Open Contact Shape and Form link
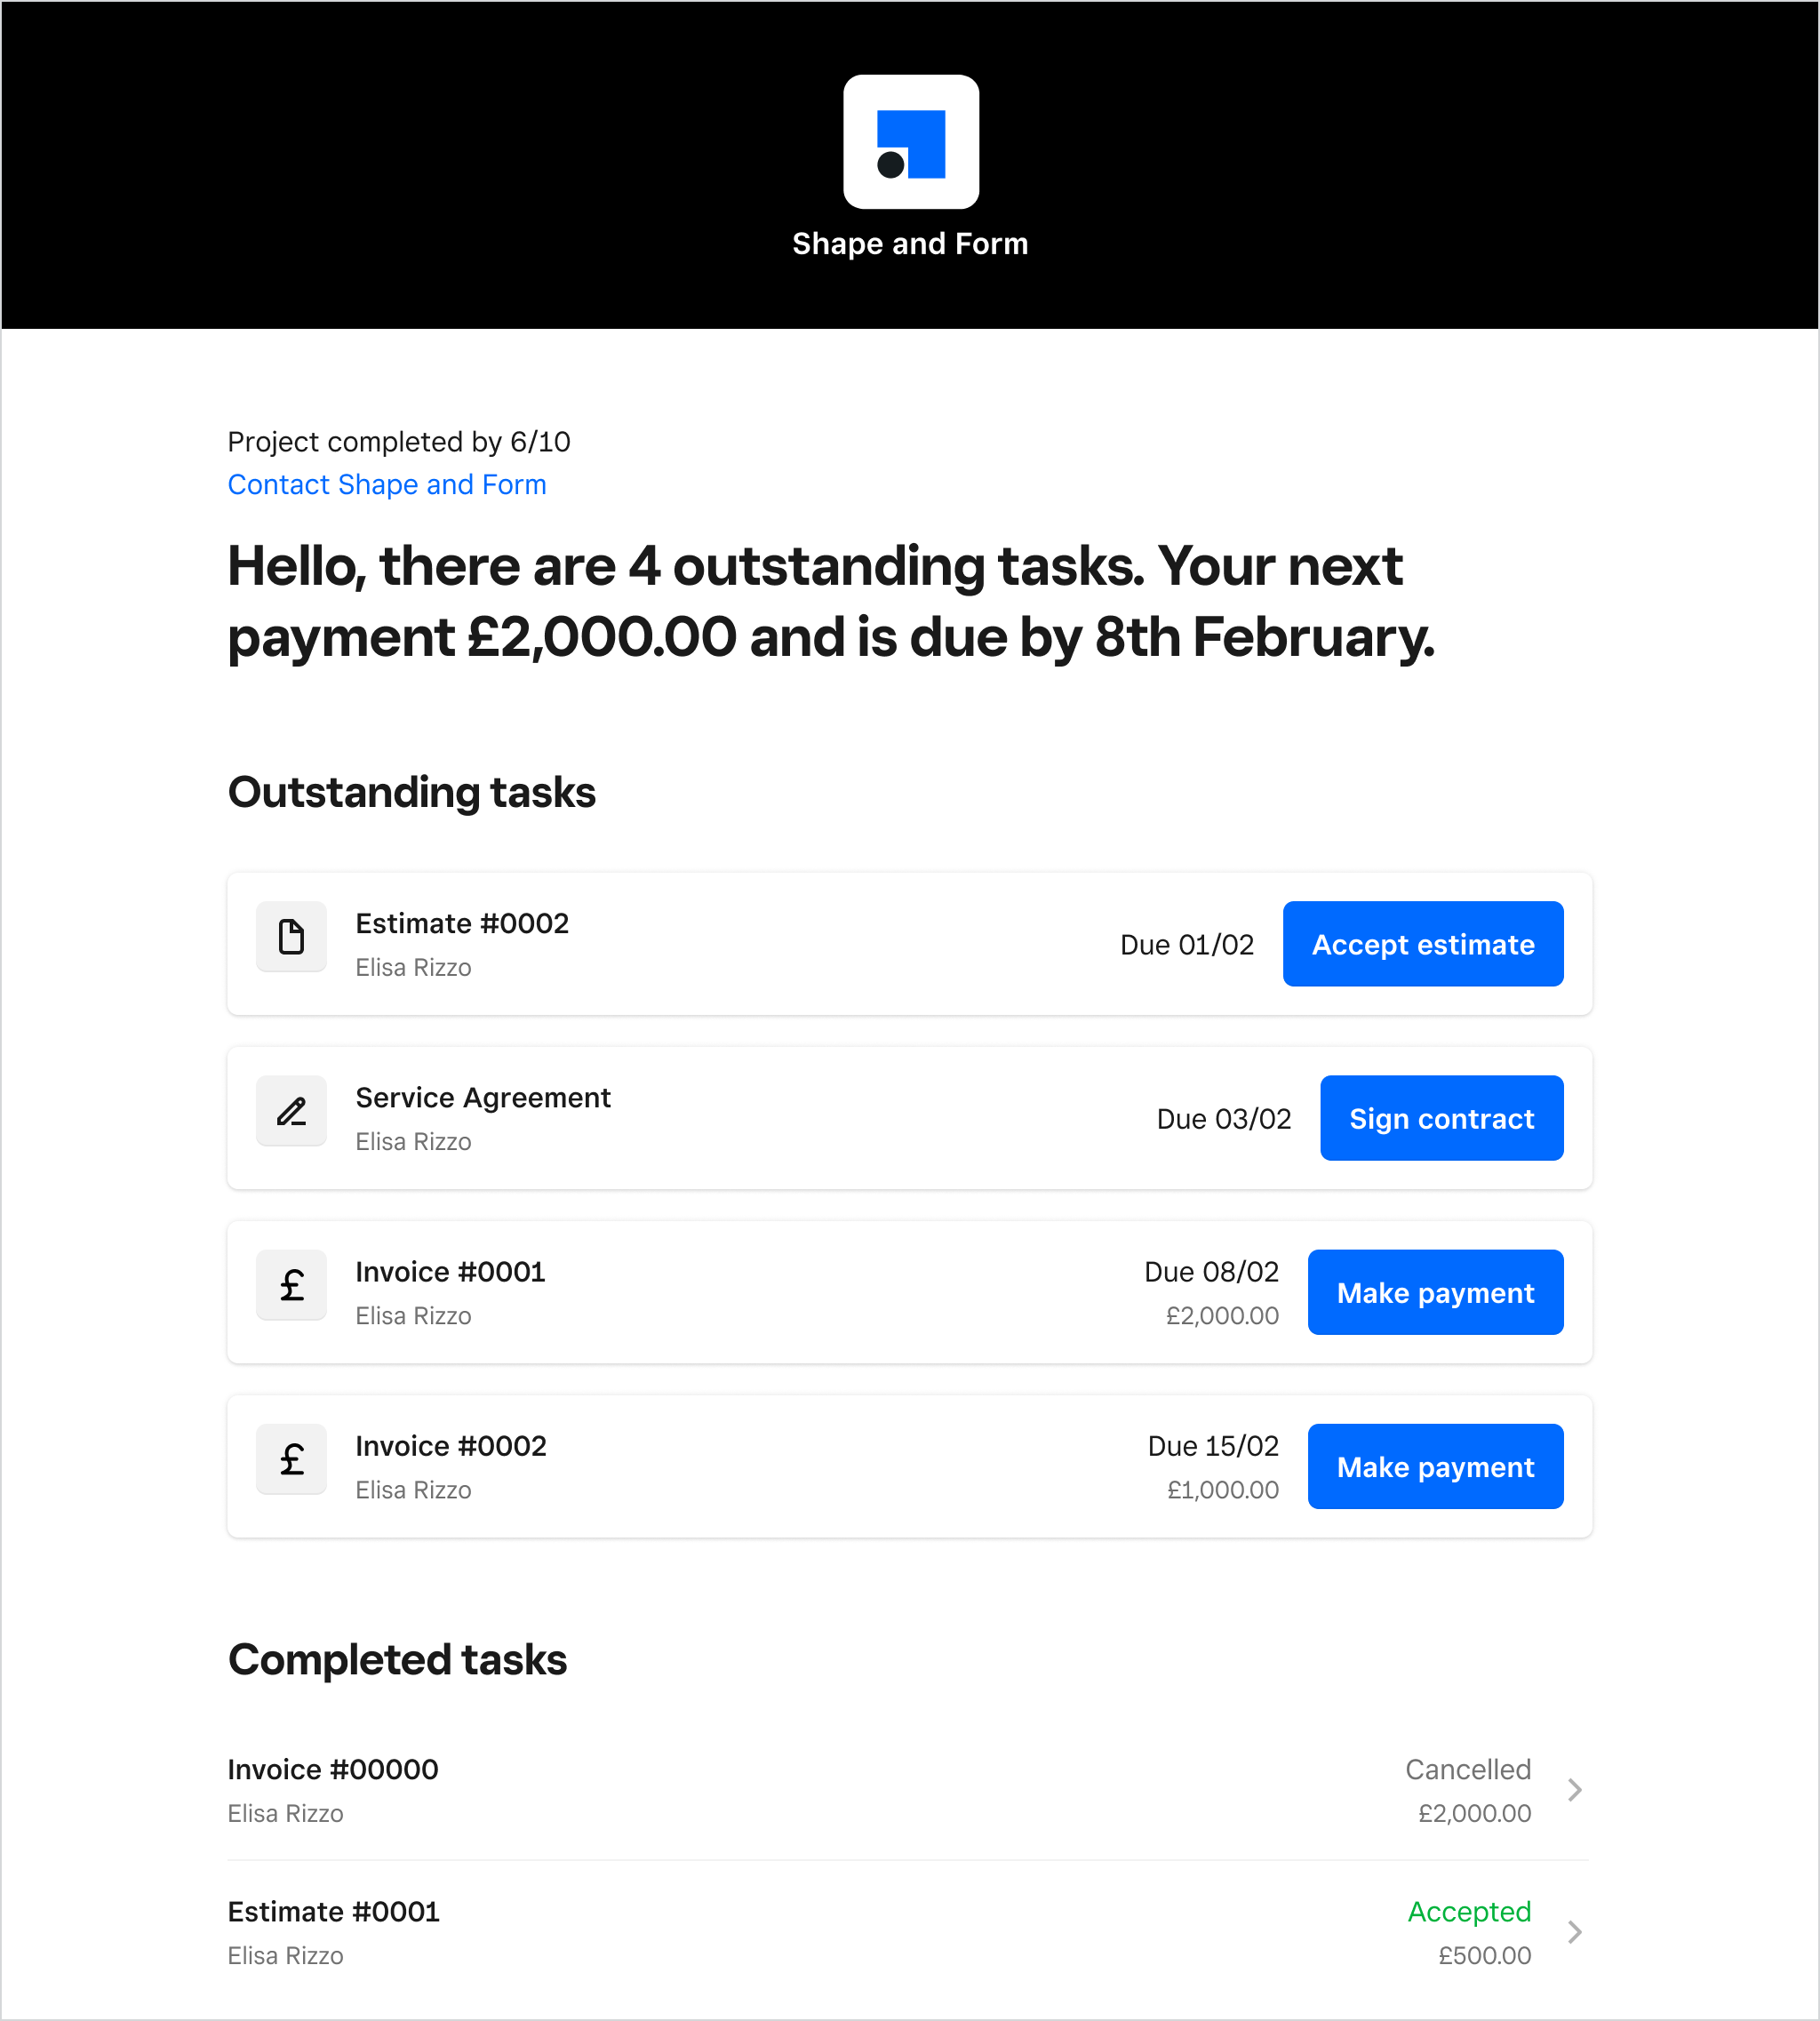 (387, 484)
